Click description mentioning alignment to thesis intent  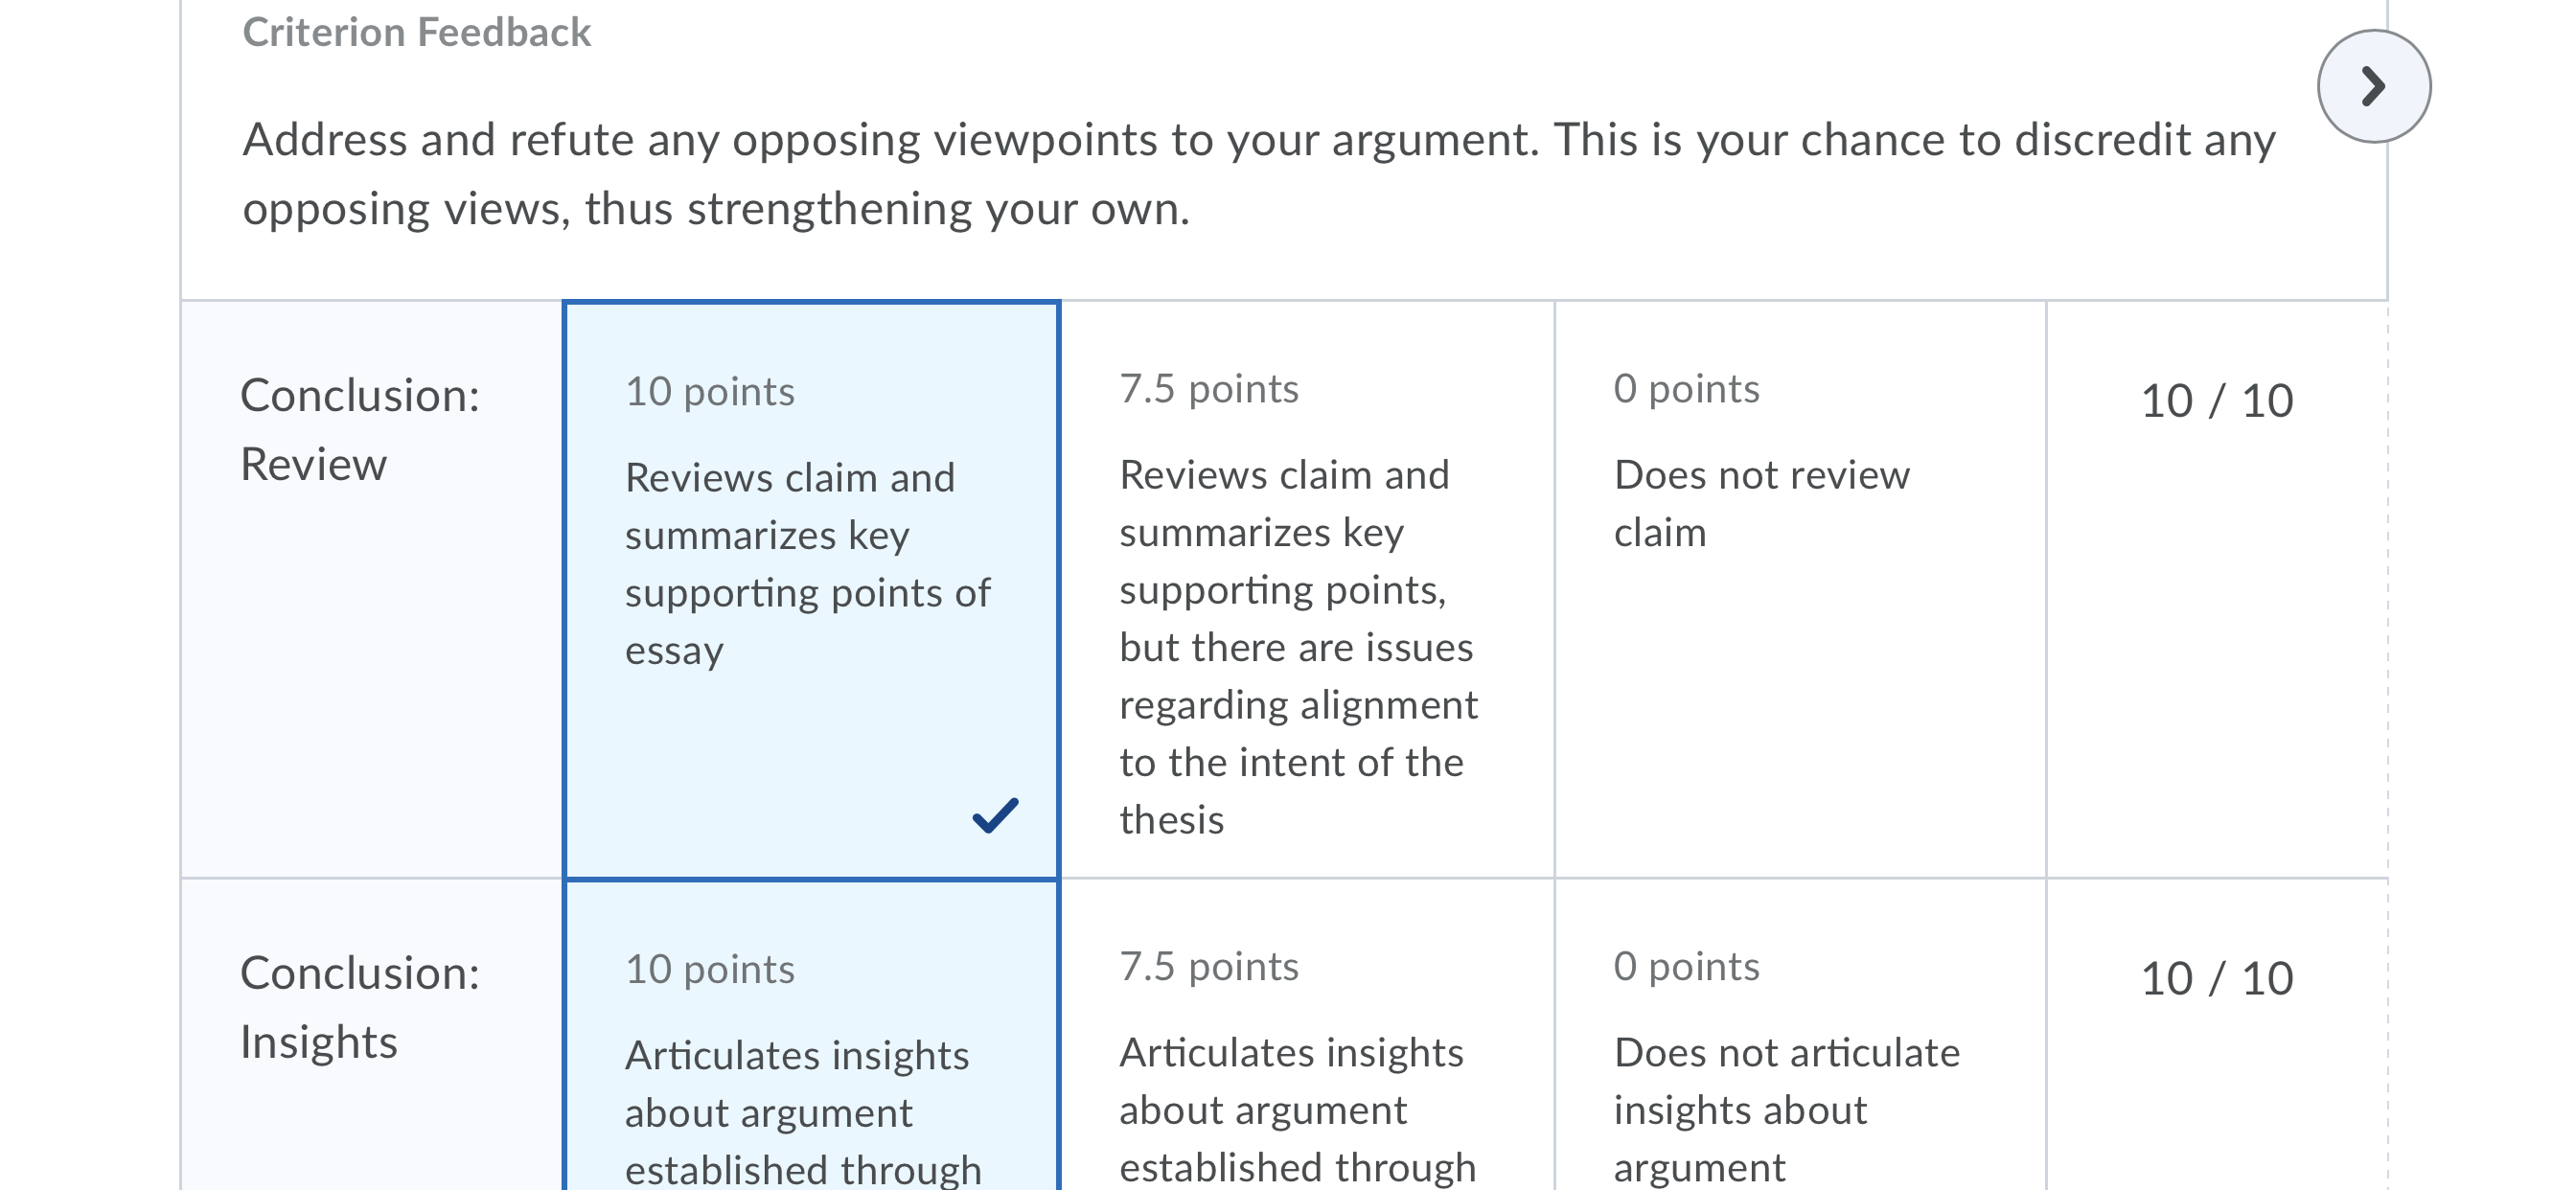[x=1298, y=647]
